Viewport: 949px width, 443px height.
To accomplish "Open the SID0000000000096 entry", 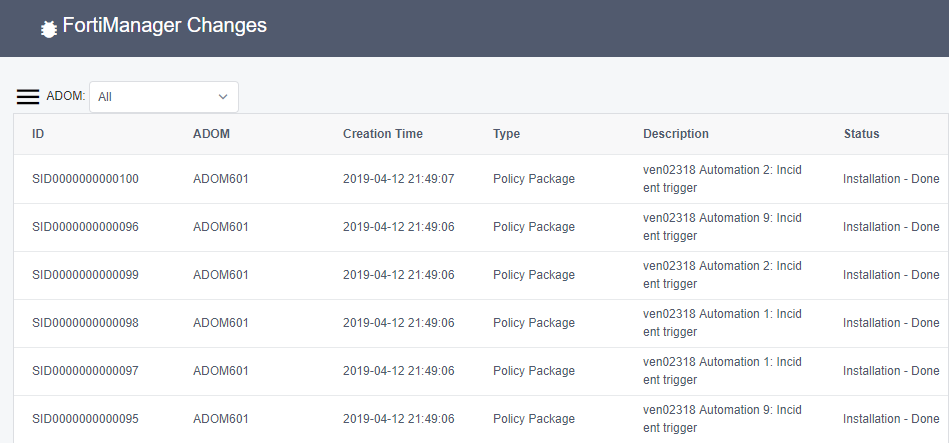I will click(85, 227).
